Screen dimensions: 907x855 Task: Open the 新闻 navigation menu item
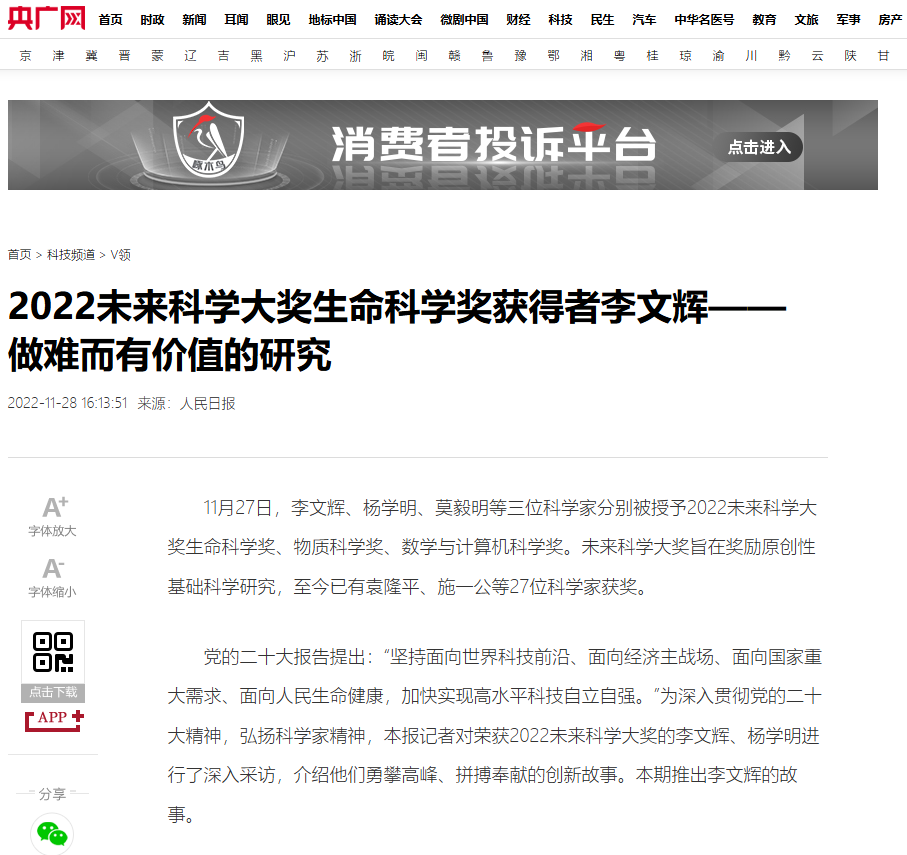(194, 20)
